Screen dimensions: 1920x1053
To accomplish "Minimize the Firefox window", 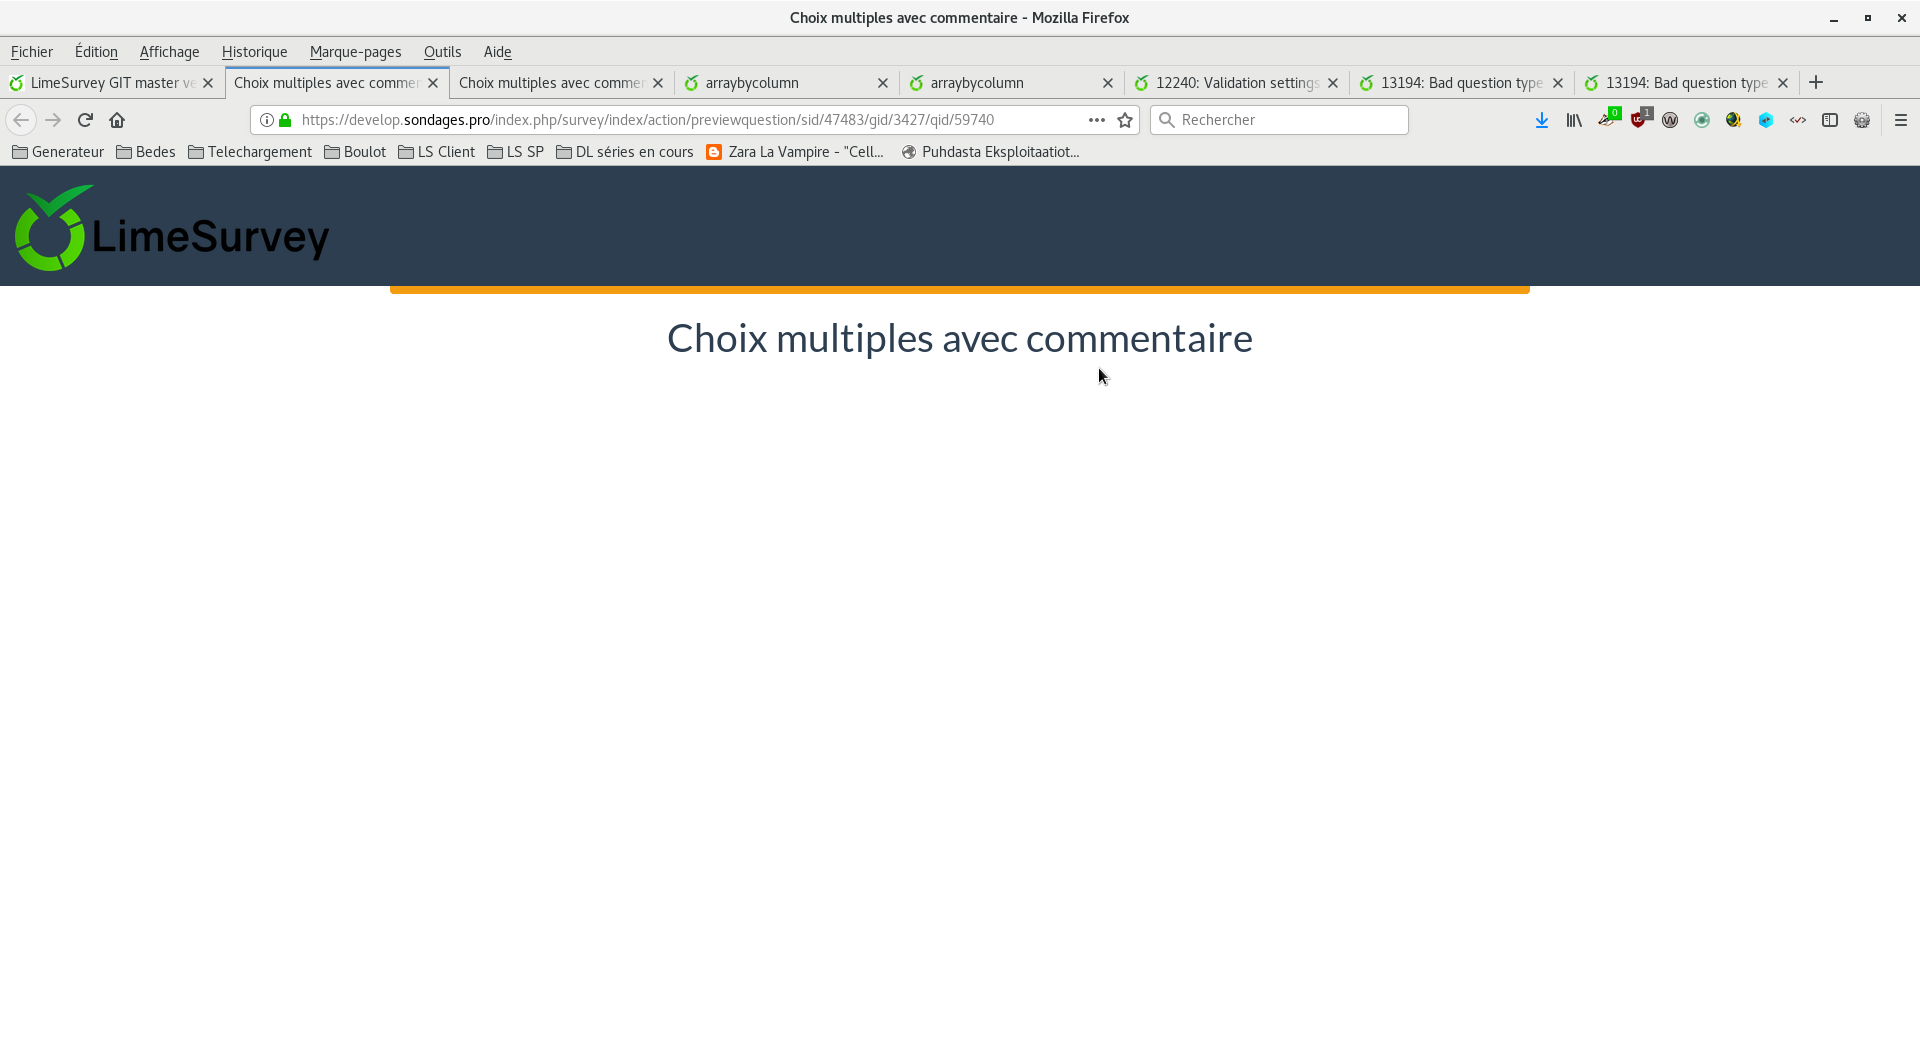I will click(1834, 18).
